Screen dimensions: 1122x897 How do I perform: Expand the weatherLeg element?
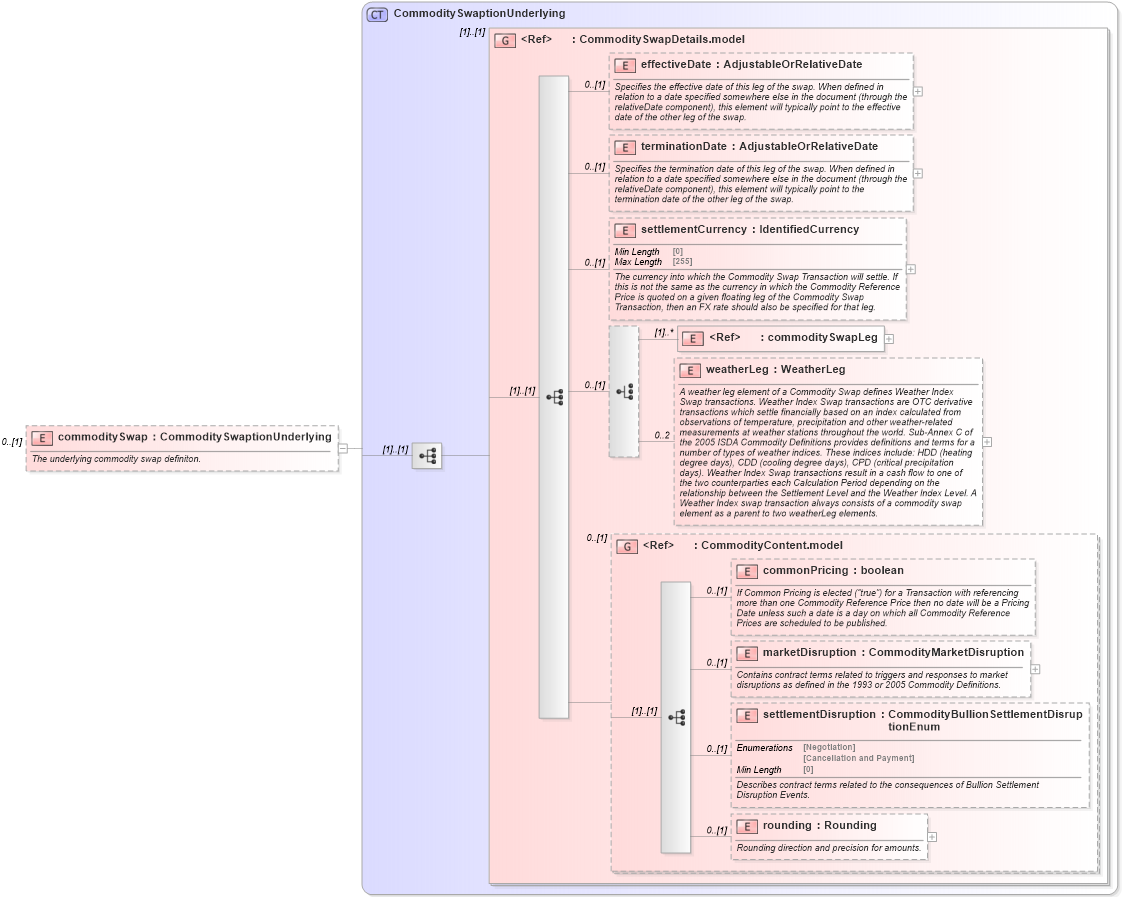tap(987, 442)
